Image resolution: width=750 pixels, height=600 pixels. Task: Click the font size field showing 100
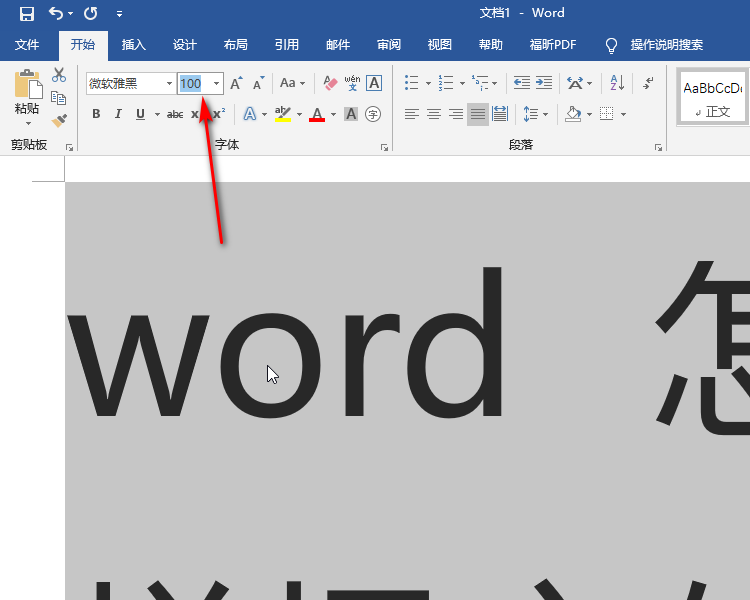(194, 84)
